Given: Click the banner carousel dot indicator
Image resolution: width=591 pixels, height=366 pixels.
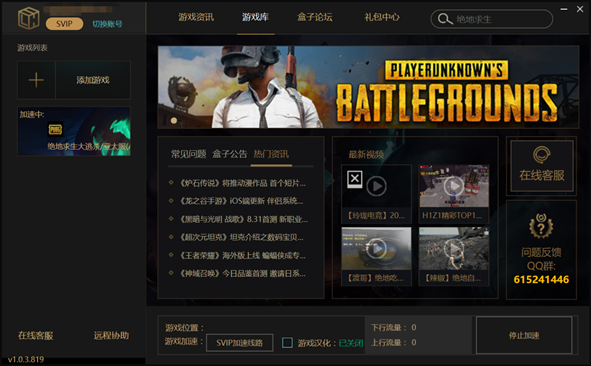Looking at the screenshot, I should (174, 121).
